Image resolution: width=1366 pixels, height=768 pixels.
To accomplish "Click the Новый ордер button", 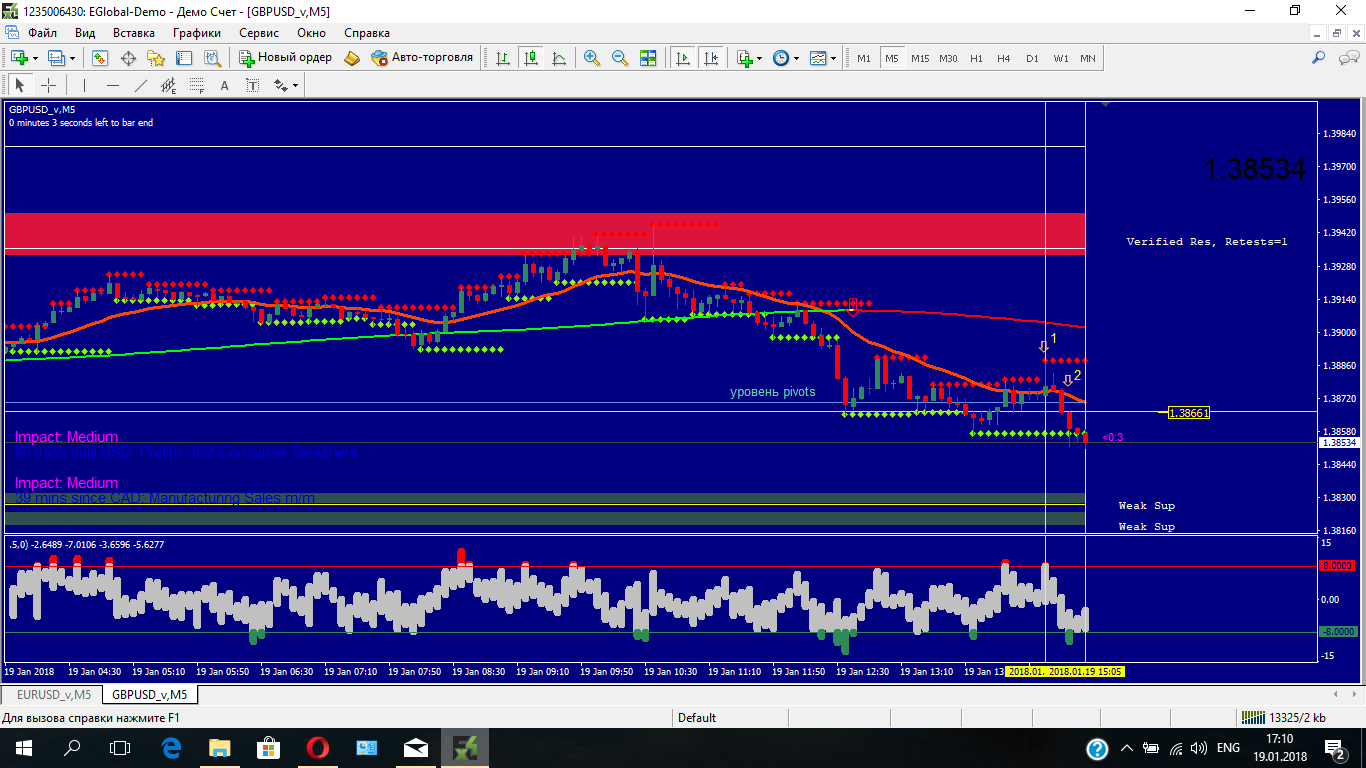I will click(285, 58).
